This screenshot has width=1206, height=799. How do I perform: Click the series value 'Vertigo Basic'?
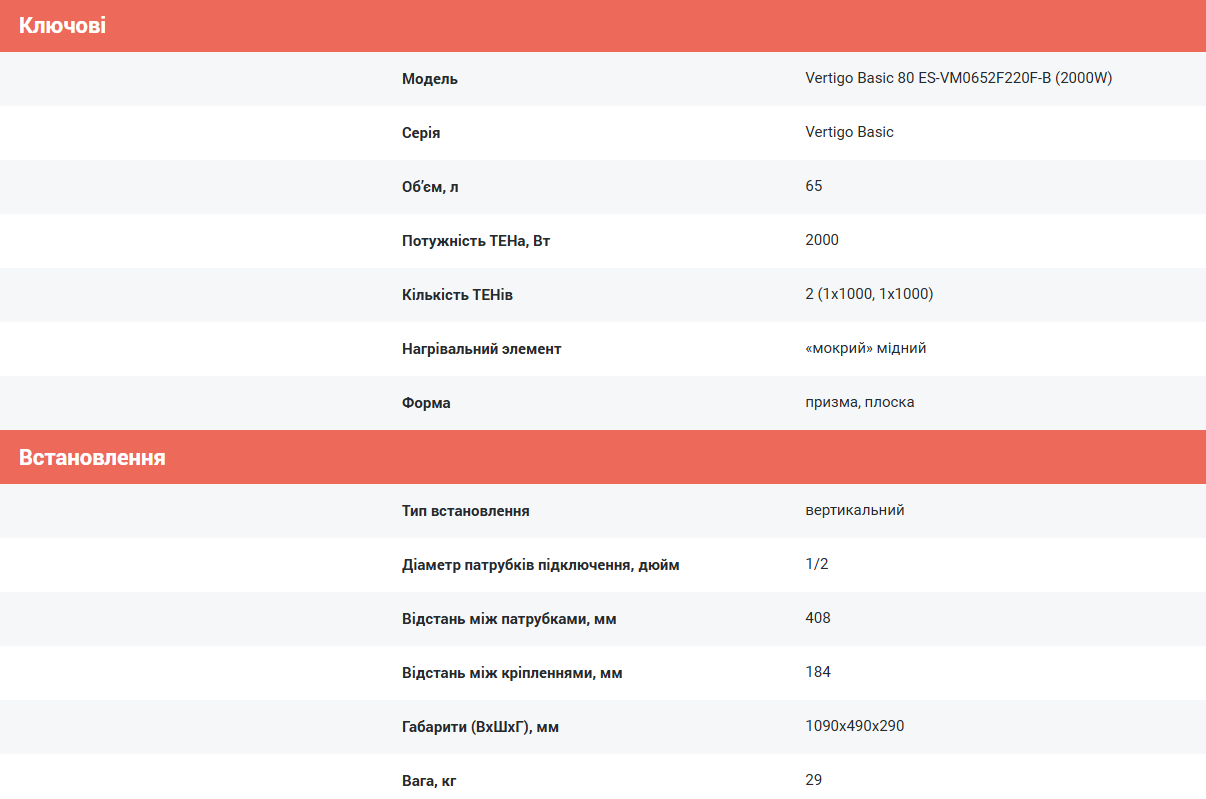pos(849,132)
